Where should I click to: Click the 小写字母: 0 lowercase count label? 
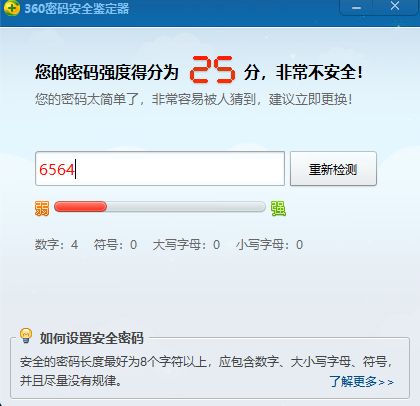point(269,245)
